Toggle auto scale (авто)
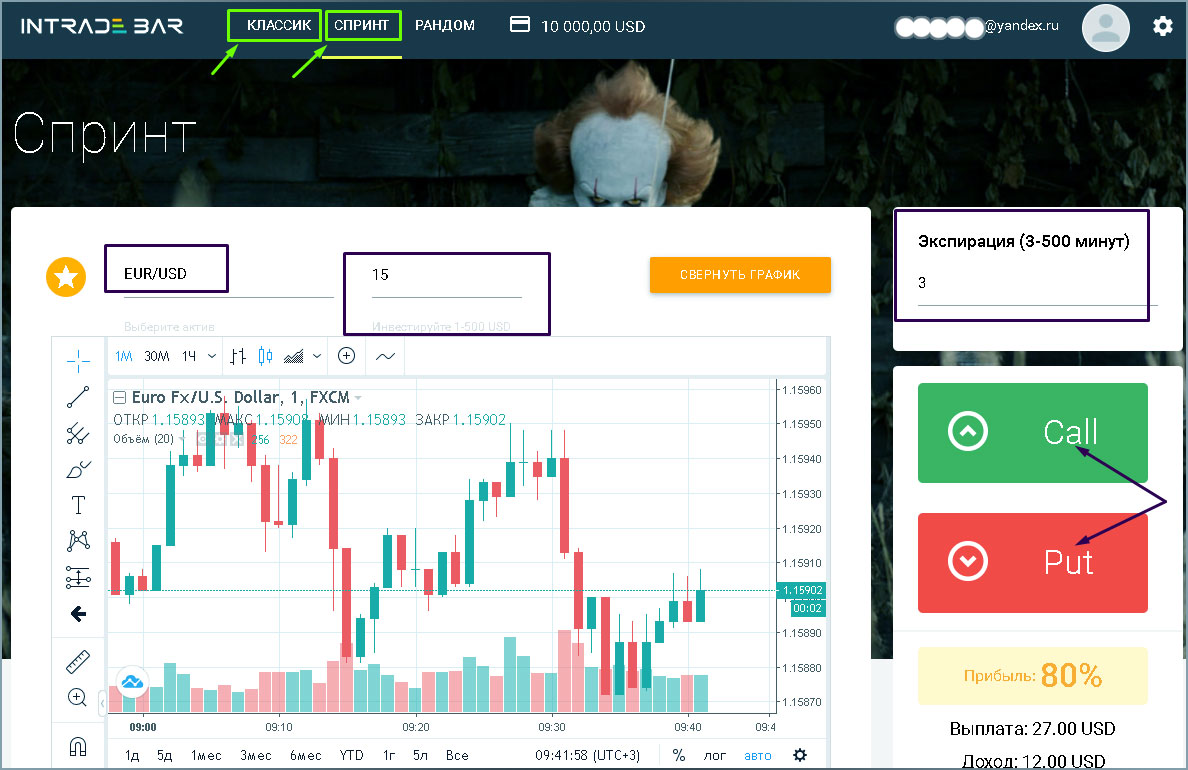Screen dimensions: 1188x770 (758, 756)
